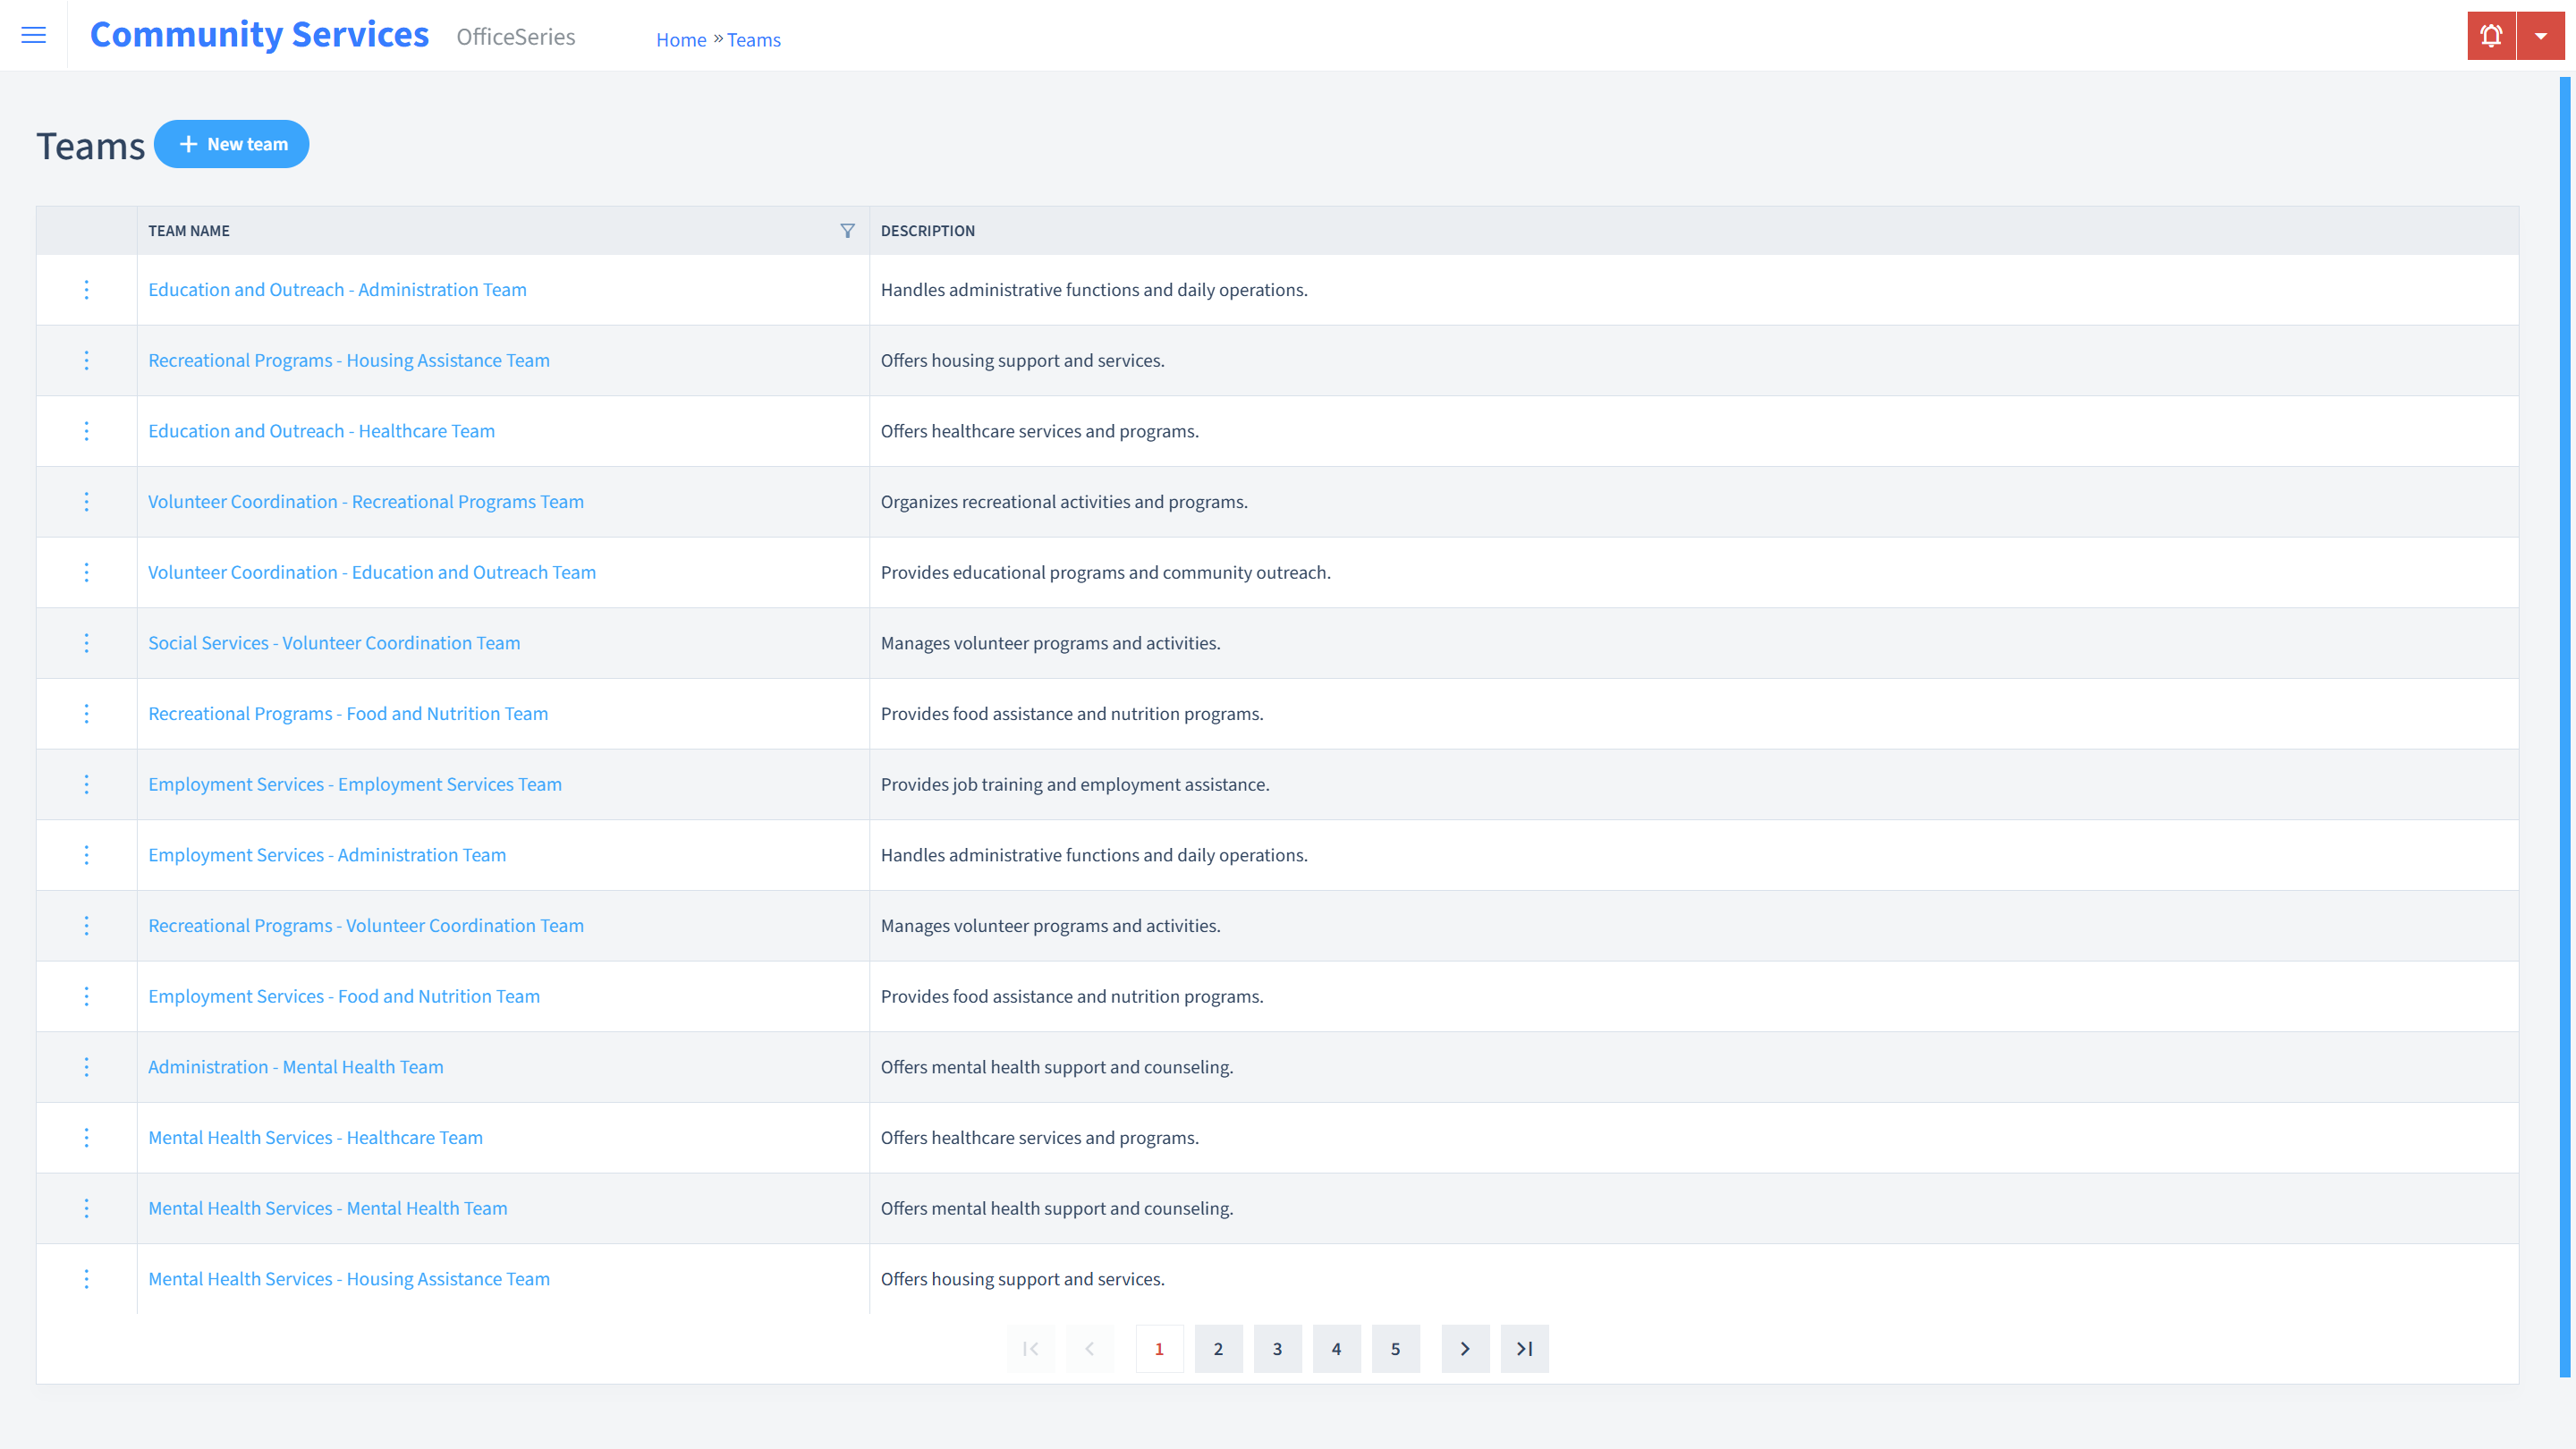Screen dimensions: 2576x1449
Task: Click the New team button
Action: [x=232, y=143]
